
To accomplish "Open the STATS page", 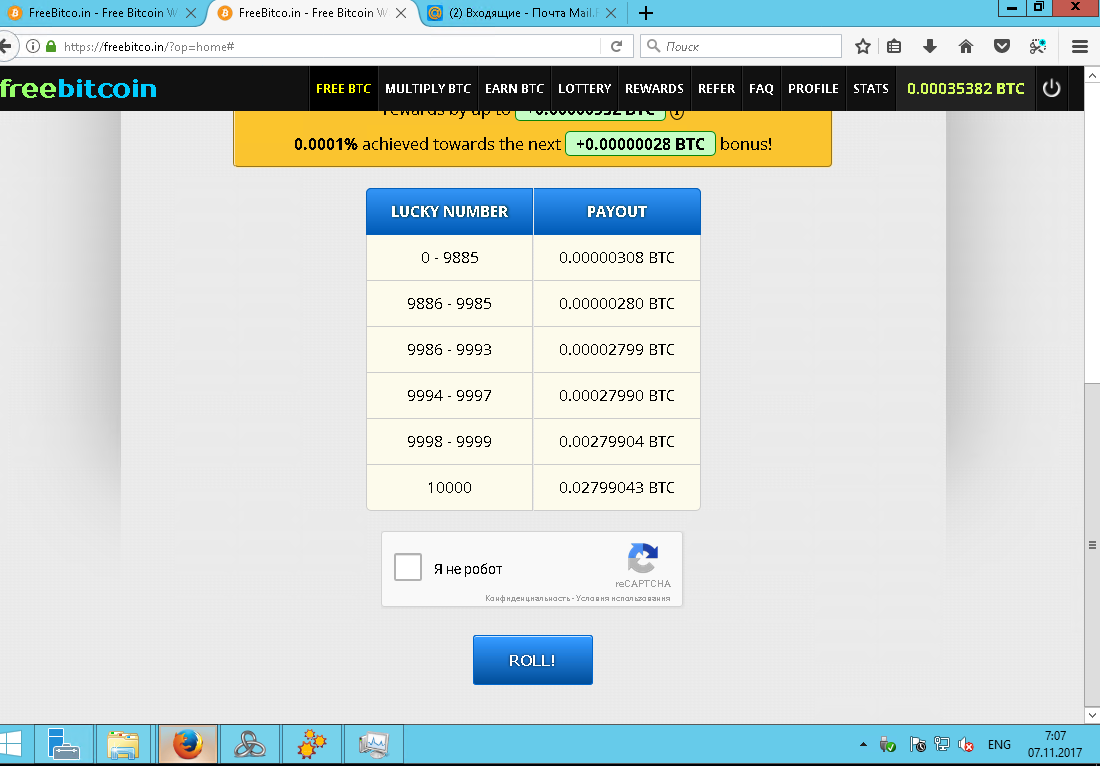I will click(x=871, y=88).
